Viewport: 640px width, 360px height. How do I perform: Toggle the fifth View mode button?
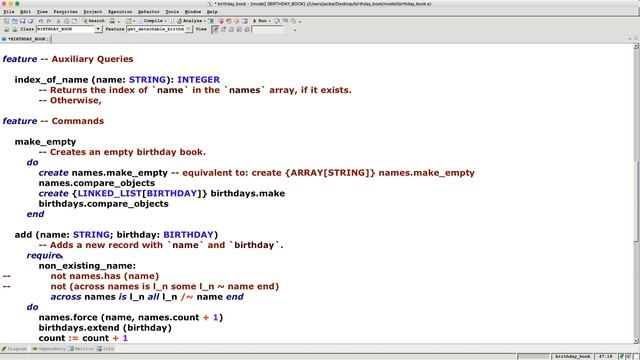pos(247,29)
